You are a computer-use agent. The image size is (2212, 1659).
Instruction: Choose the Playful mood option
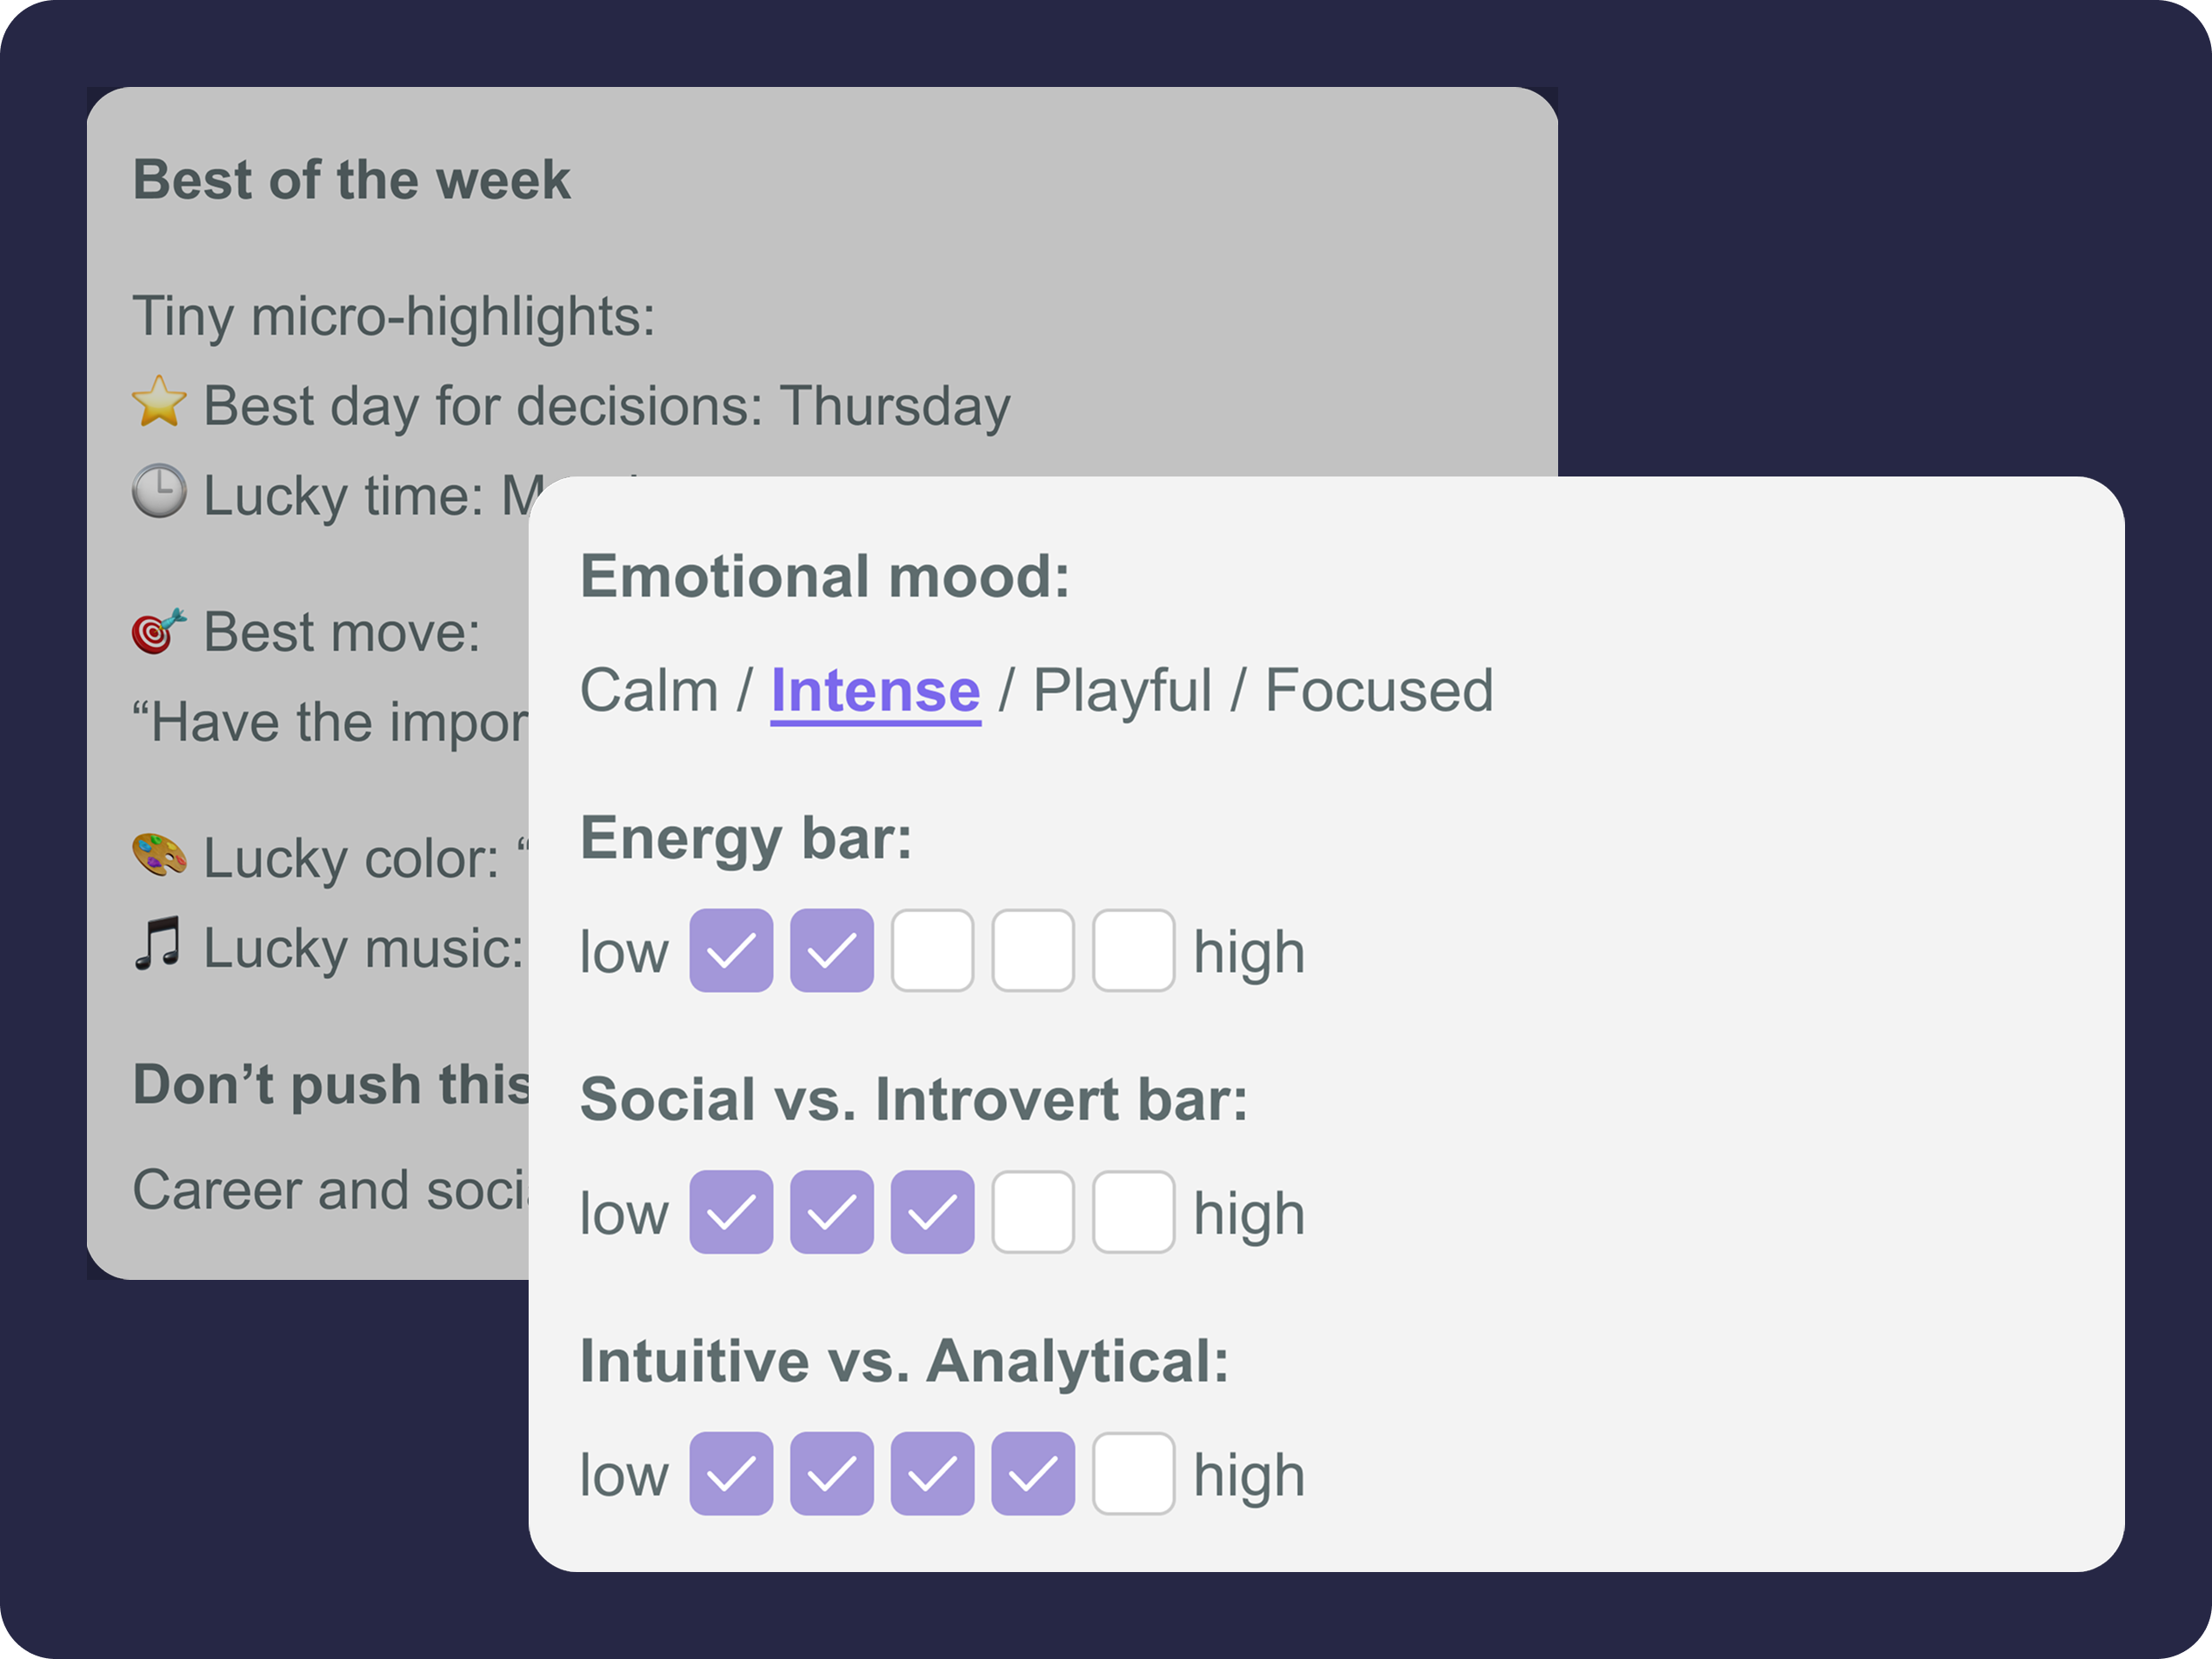[1122, 691]
